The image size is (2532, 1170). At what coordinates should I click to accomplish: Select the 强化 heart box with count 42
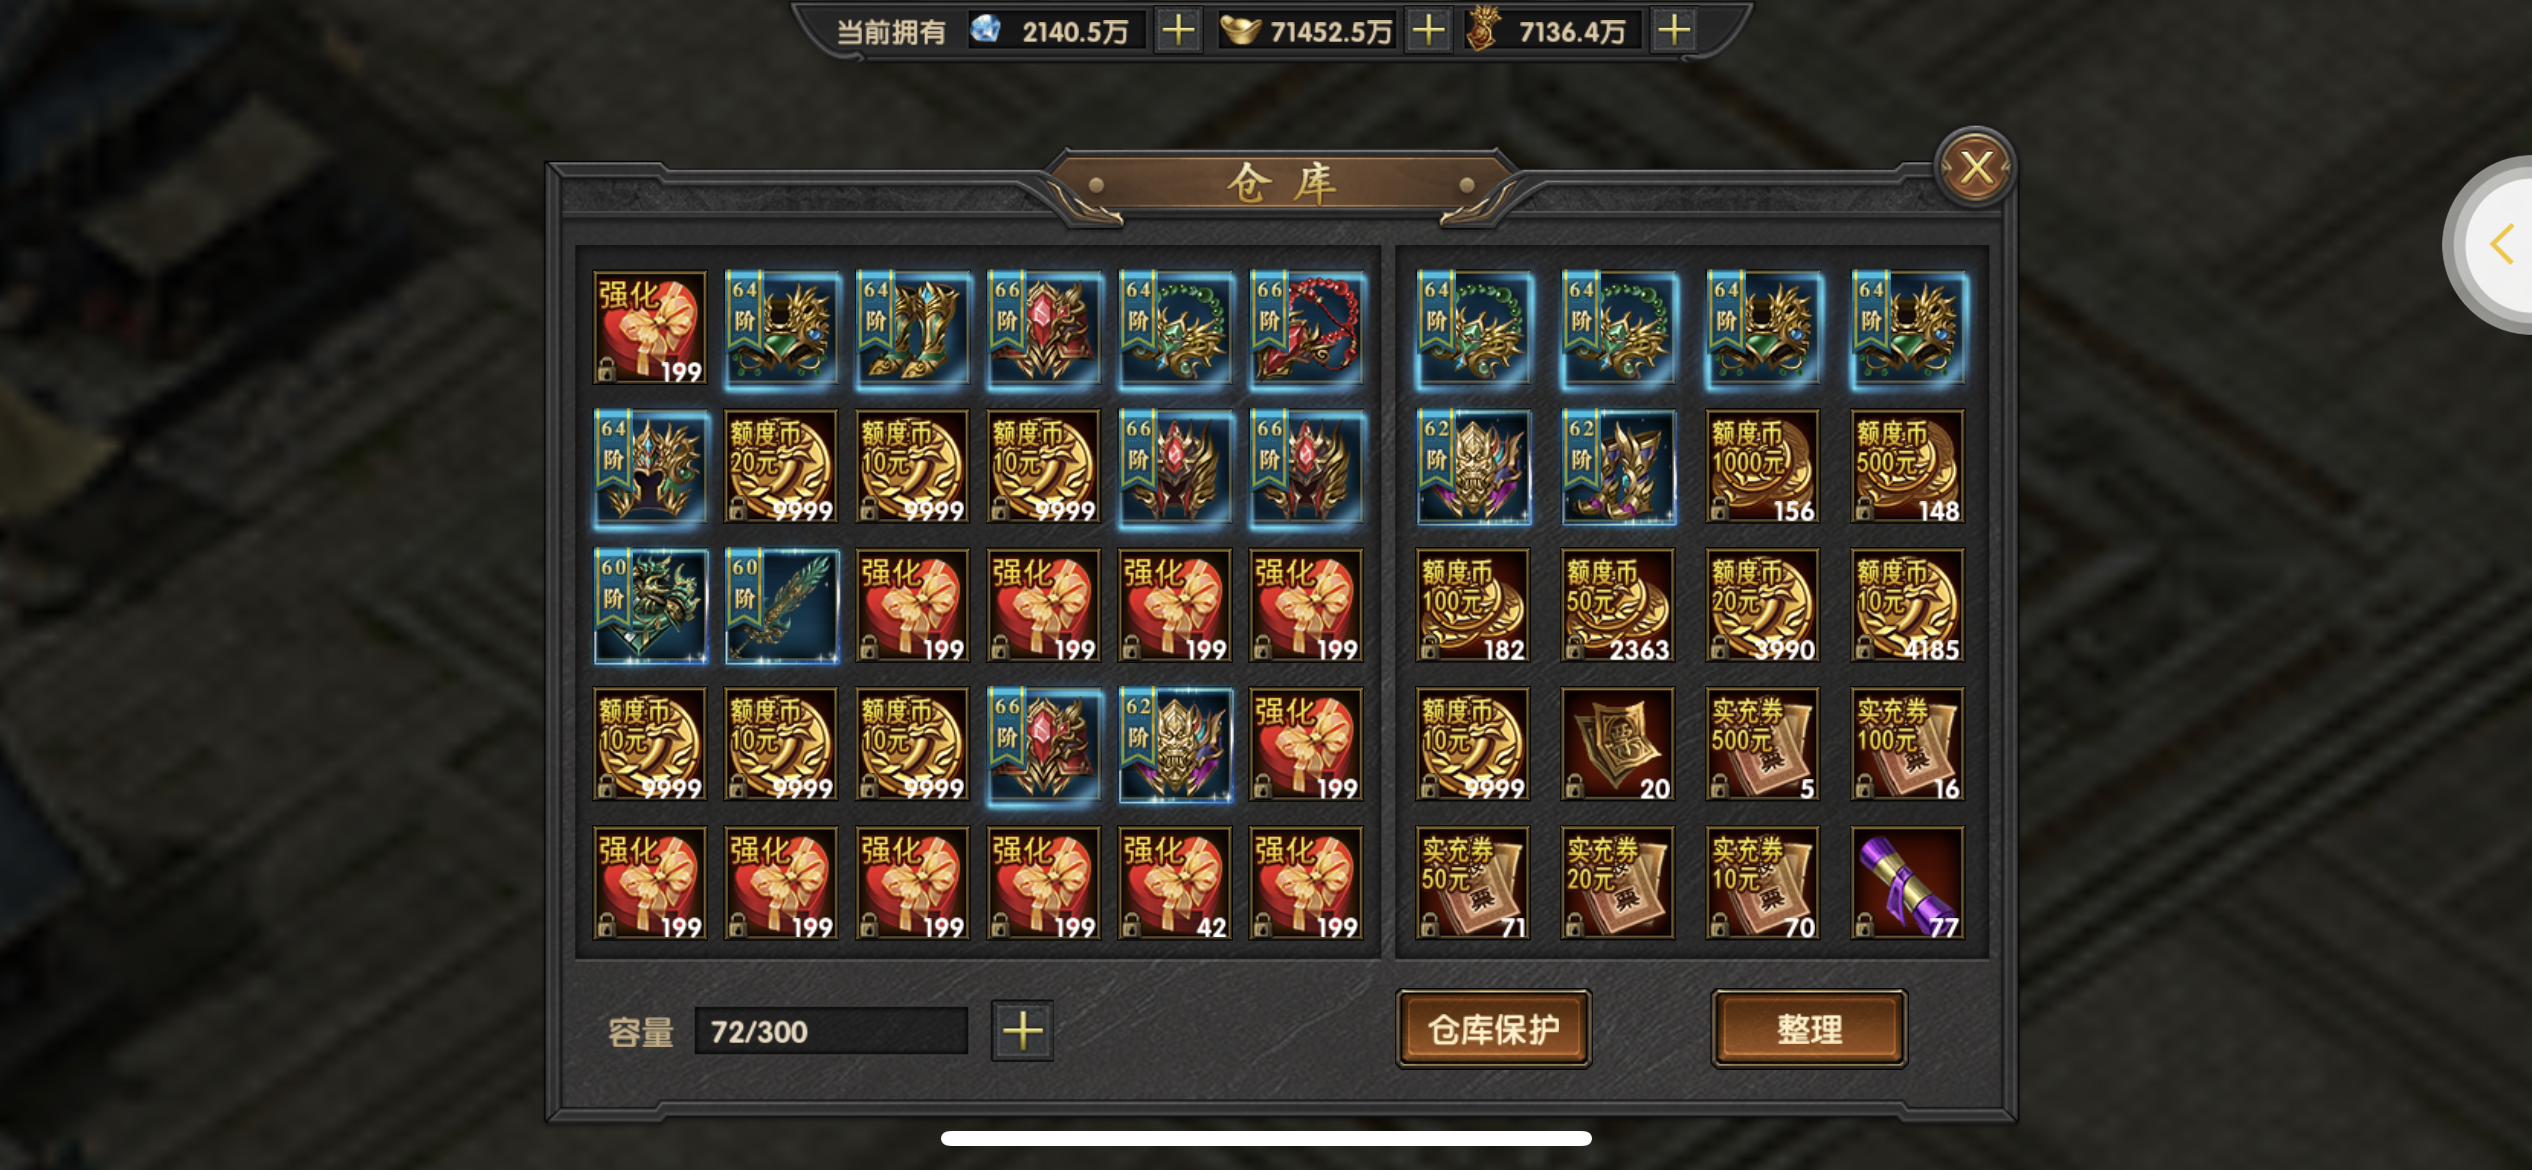coord(1175,883)
